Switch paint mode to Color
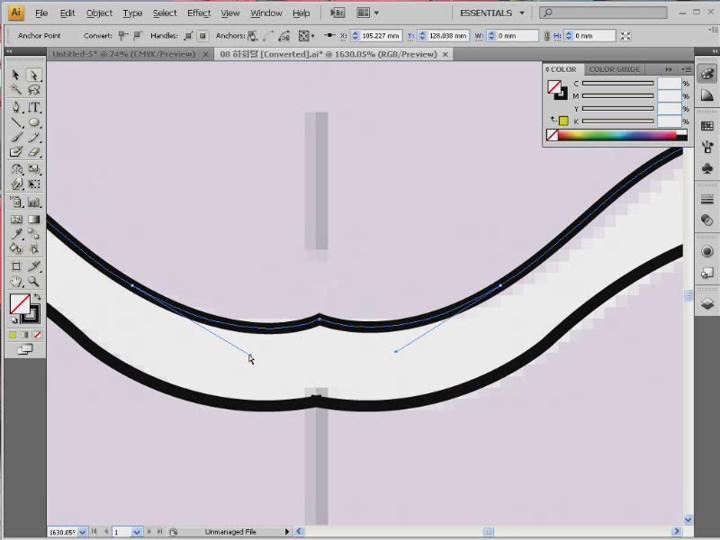 pos(13,335)
